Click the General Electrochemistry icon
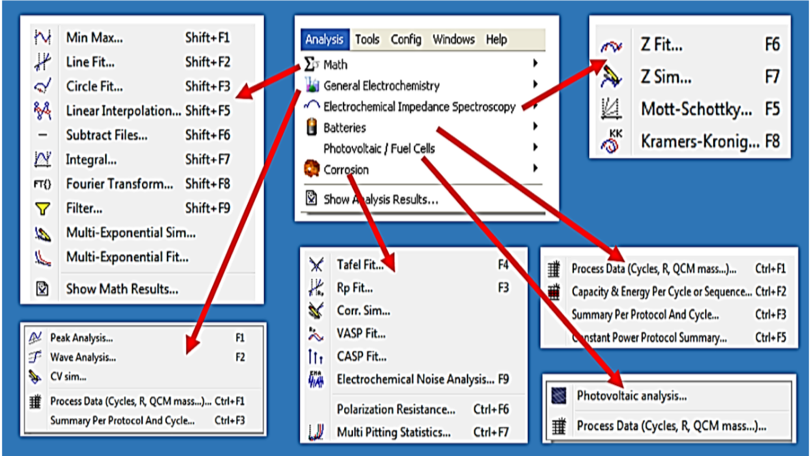The width and height of the screenshot is (810, 456). point(311,85)
